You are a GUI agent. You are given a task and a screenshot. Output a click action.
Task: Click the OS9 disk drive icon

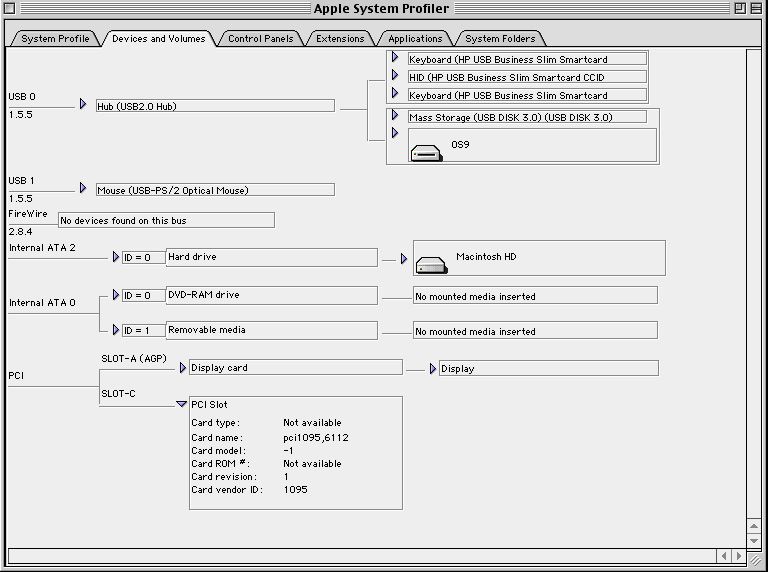[427, 153]
